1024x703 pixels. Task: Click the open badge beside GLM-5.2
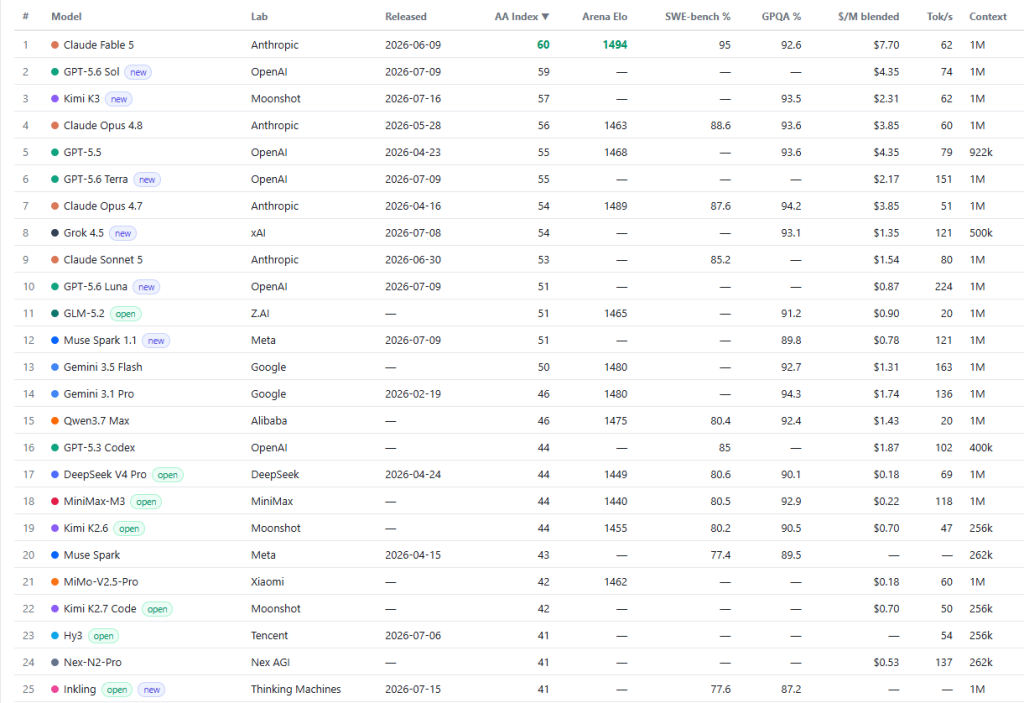tap(125, 314)
